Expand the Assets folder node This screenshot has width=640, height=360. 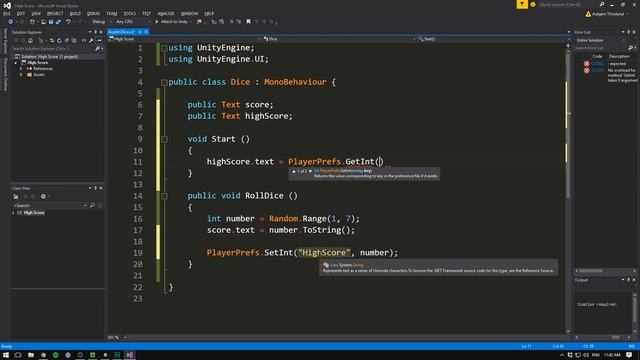pyautogui.click(x=21, y=75)
